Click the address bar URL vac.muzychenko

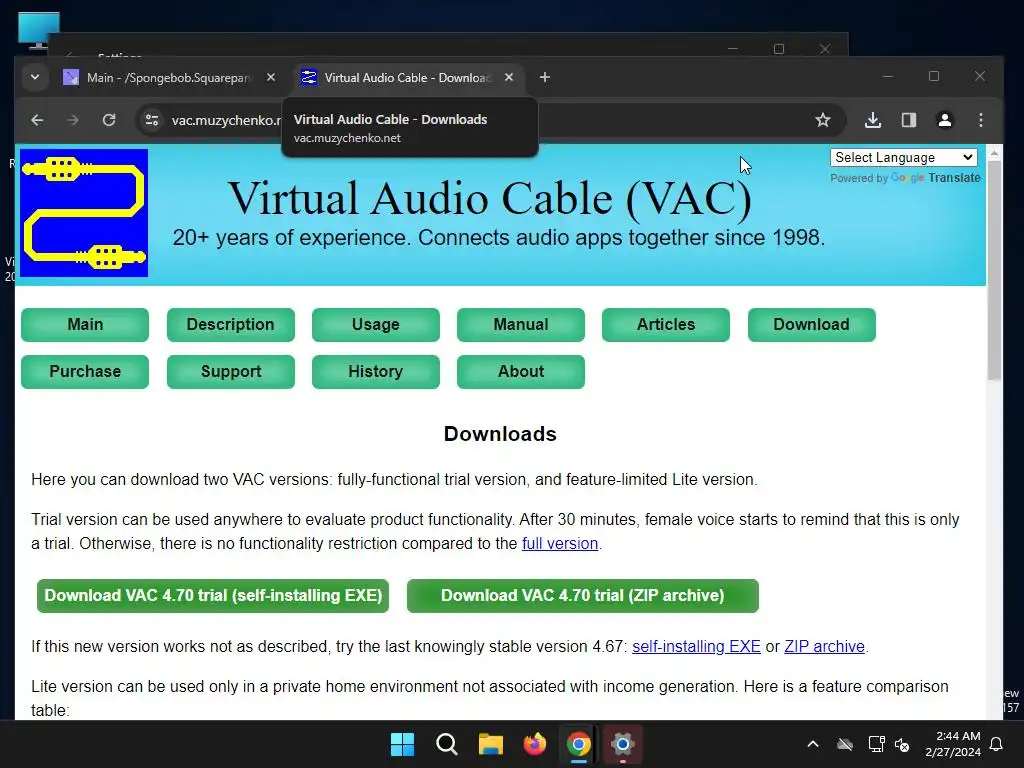click(x=226, y=120)
